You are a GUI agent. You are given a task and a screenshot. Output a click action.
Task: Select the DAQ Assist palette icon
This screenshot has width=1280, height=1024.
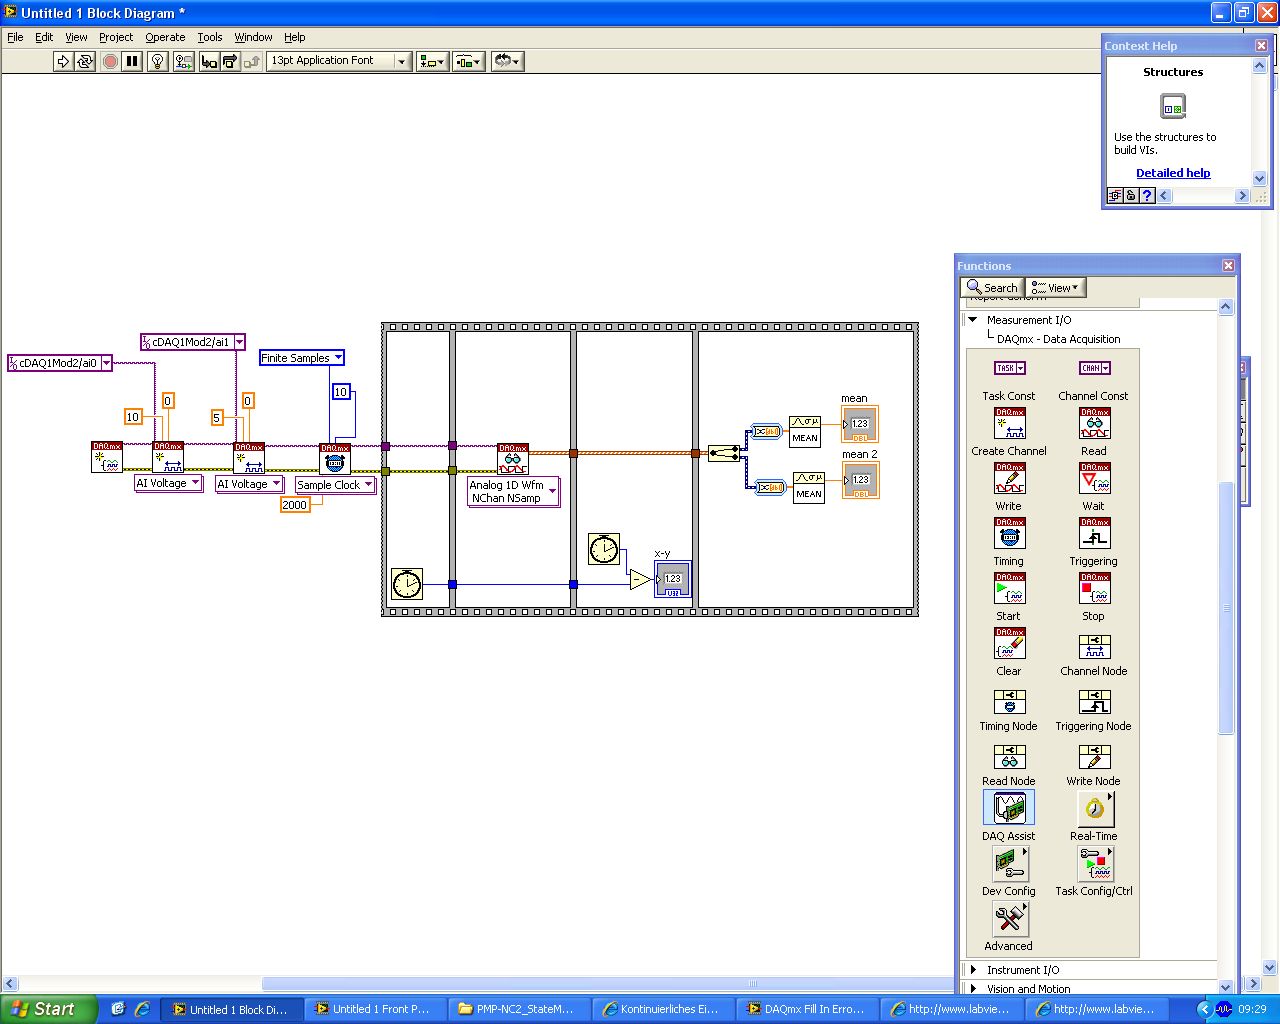click(1009, 808)
